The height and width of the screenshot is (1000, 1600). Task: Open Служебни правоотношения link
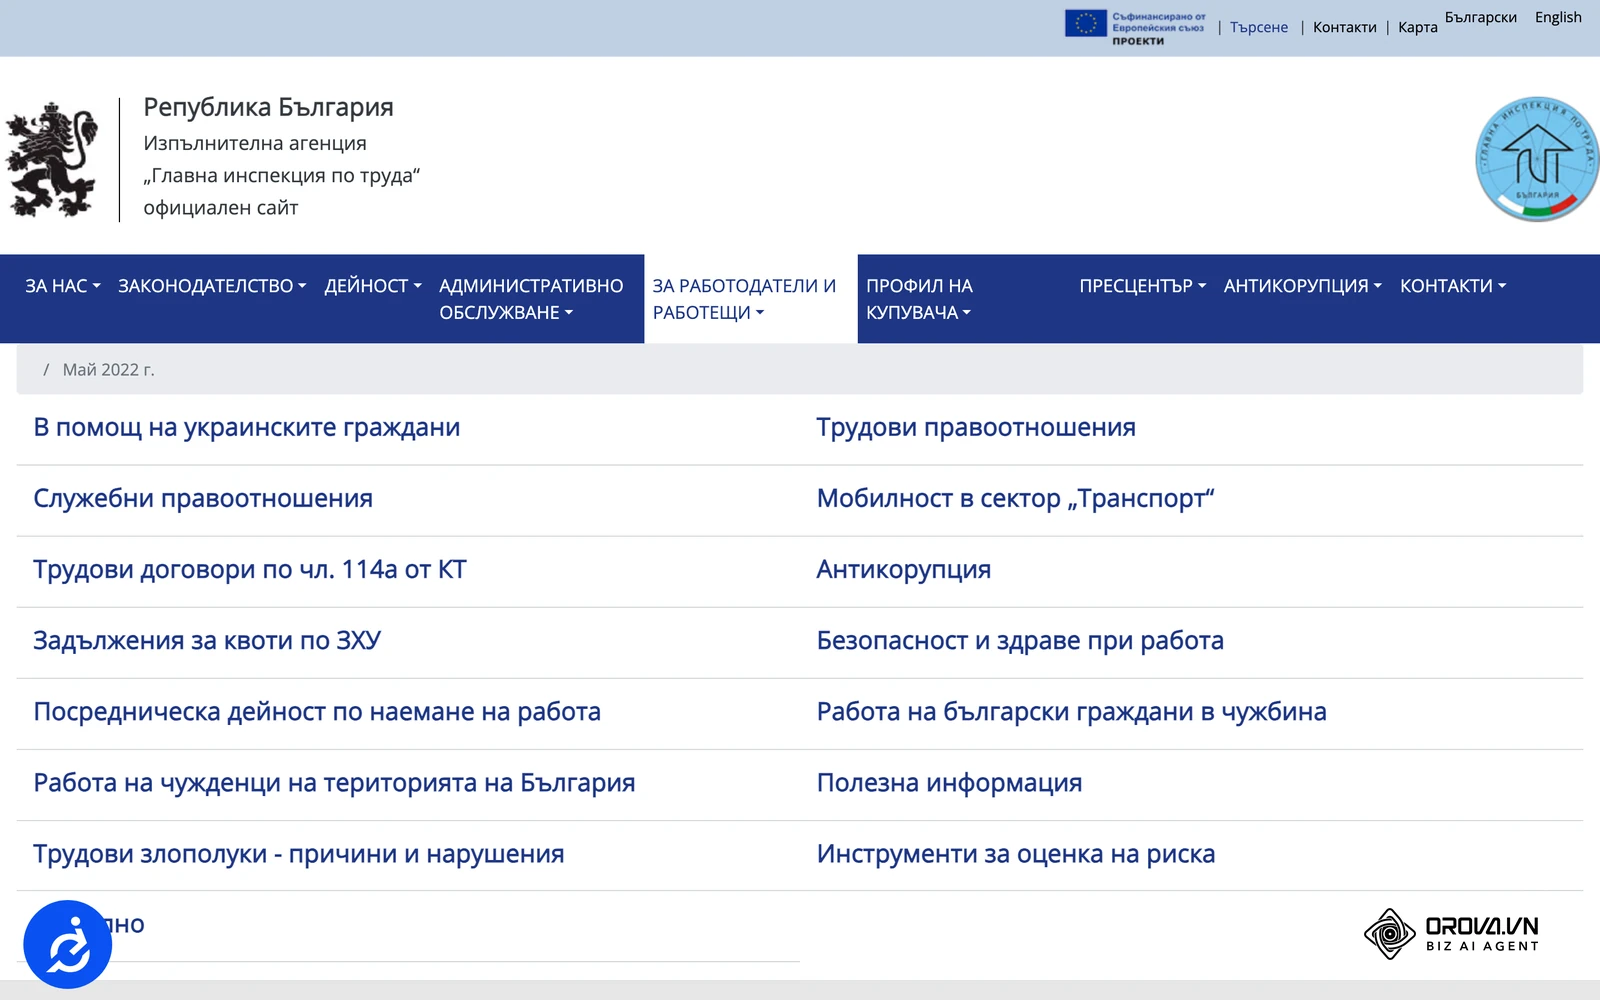(x=203, y=499)
